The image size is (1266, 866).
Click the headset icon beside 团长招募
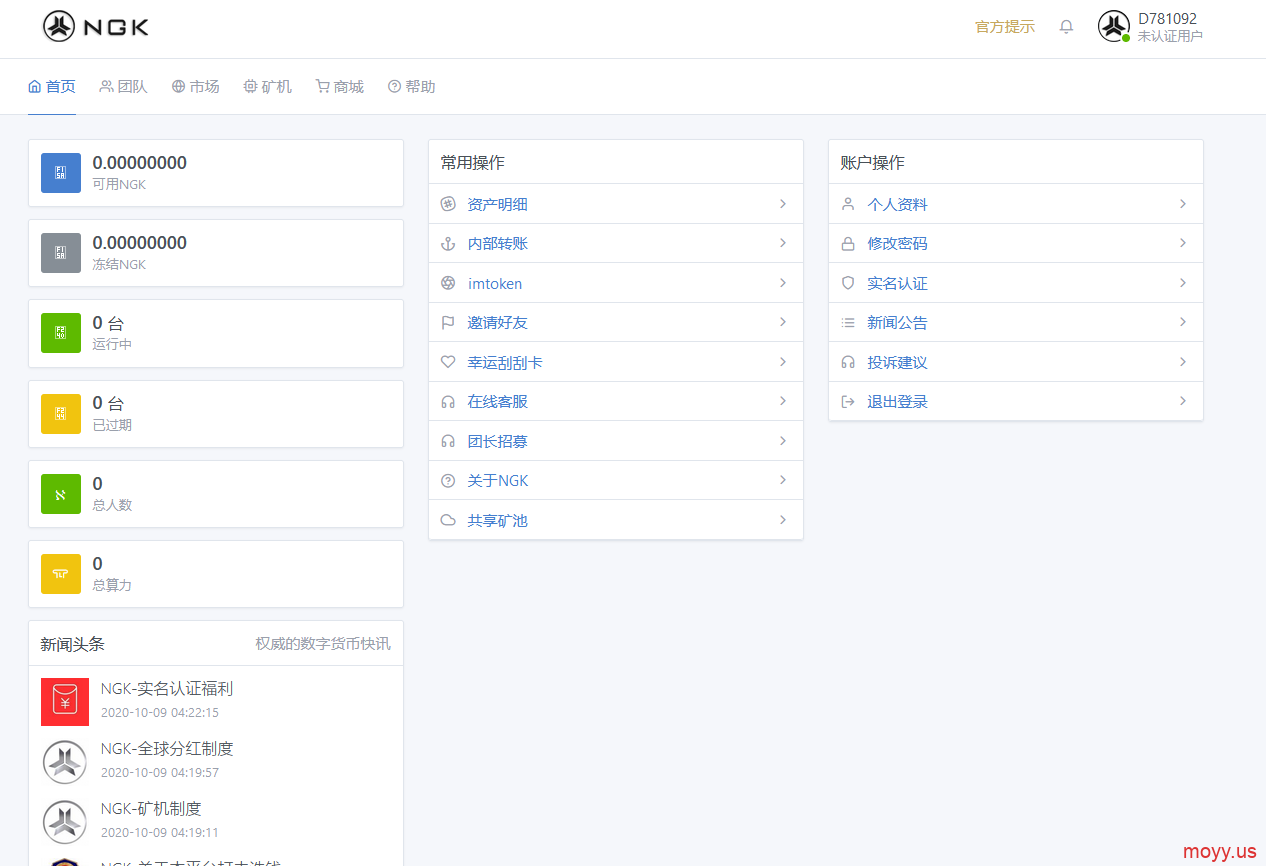[448, 441]
